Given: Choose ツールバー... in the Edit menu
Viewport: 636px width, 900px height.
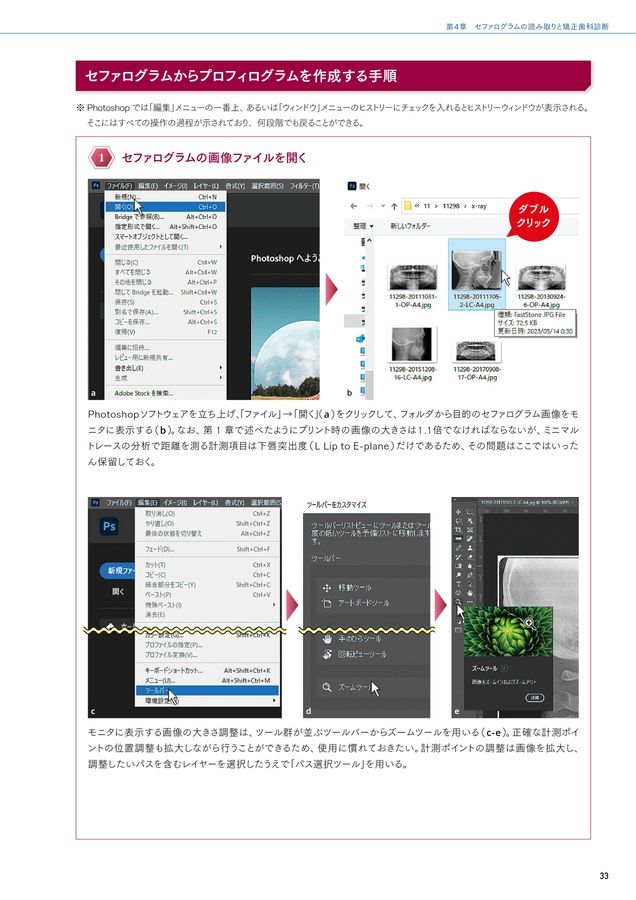Looking at the screenshot, I should (207, 690).
